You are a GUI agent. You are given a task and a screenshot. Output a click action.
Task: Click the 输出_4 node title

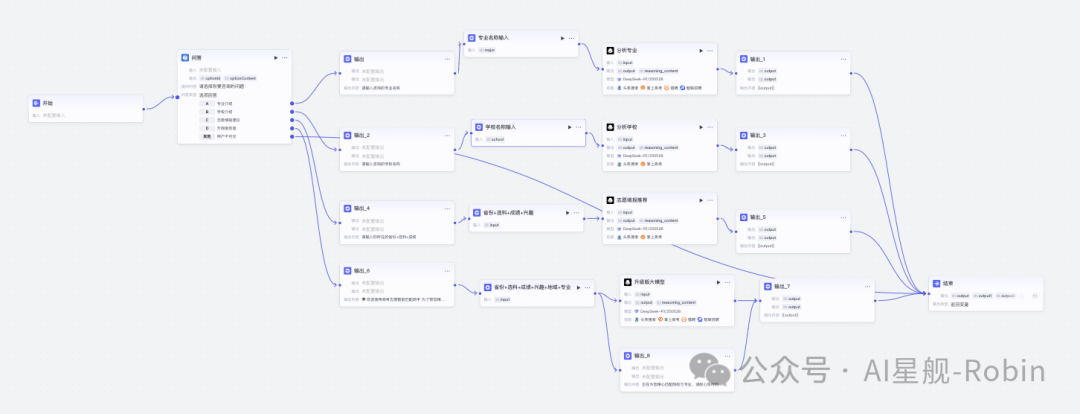point(362,208)
